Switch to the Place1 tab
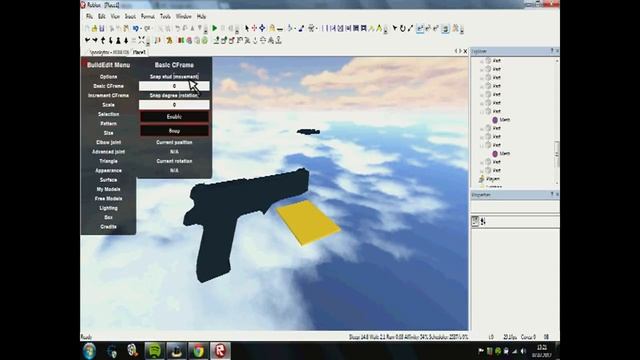 (139, 52)
